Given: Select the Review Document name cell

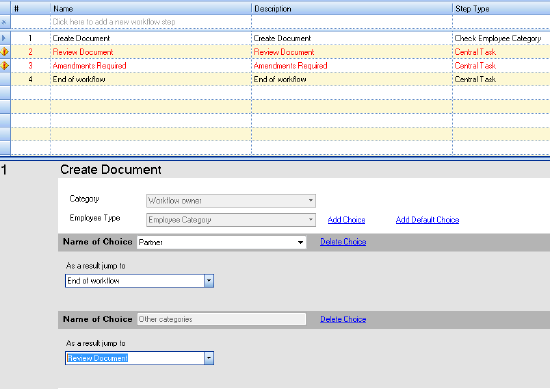Looking at the screenshot, I should click(x=151, y=52).
